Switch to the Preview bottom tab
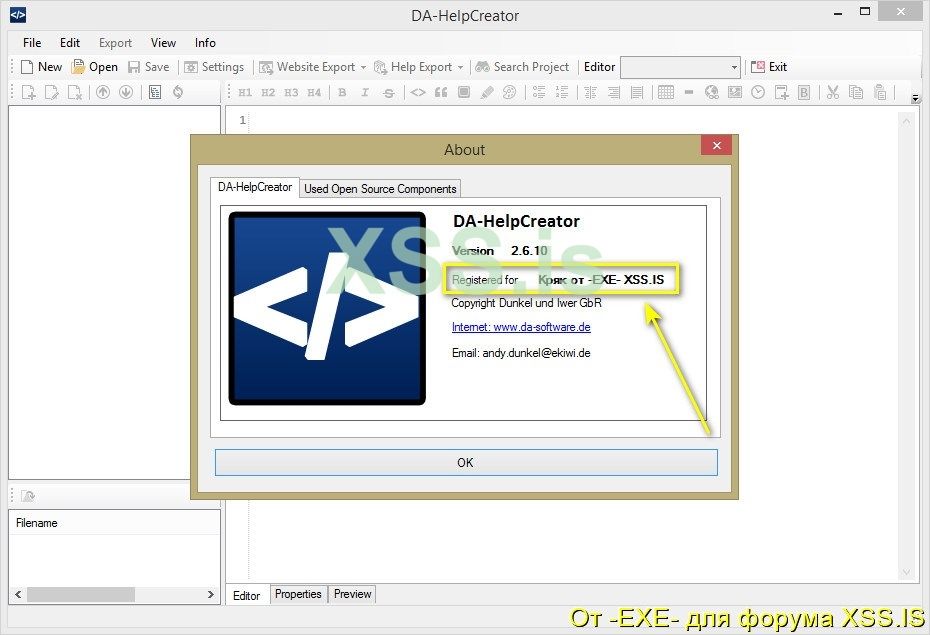The width and height of the screenshot is (930, 635). [x=352, y=594]
